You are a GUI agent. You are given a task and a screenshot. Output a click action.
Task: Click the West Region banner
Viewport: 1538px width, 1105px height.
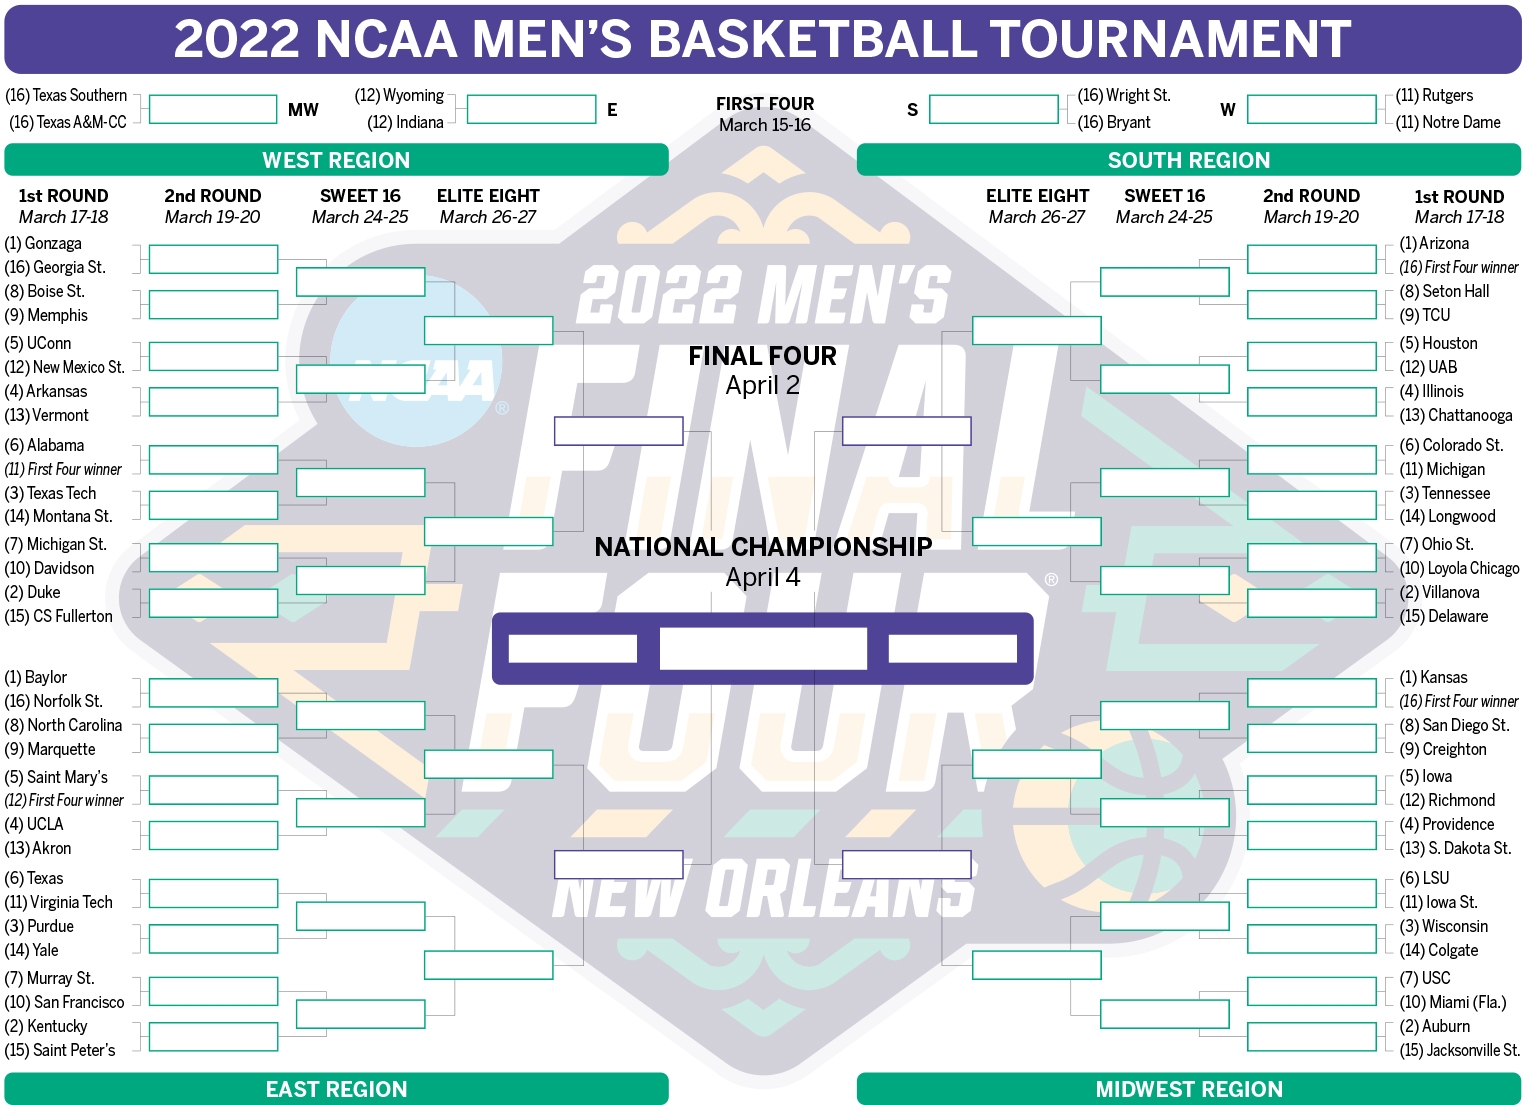(x=336, y=160)
